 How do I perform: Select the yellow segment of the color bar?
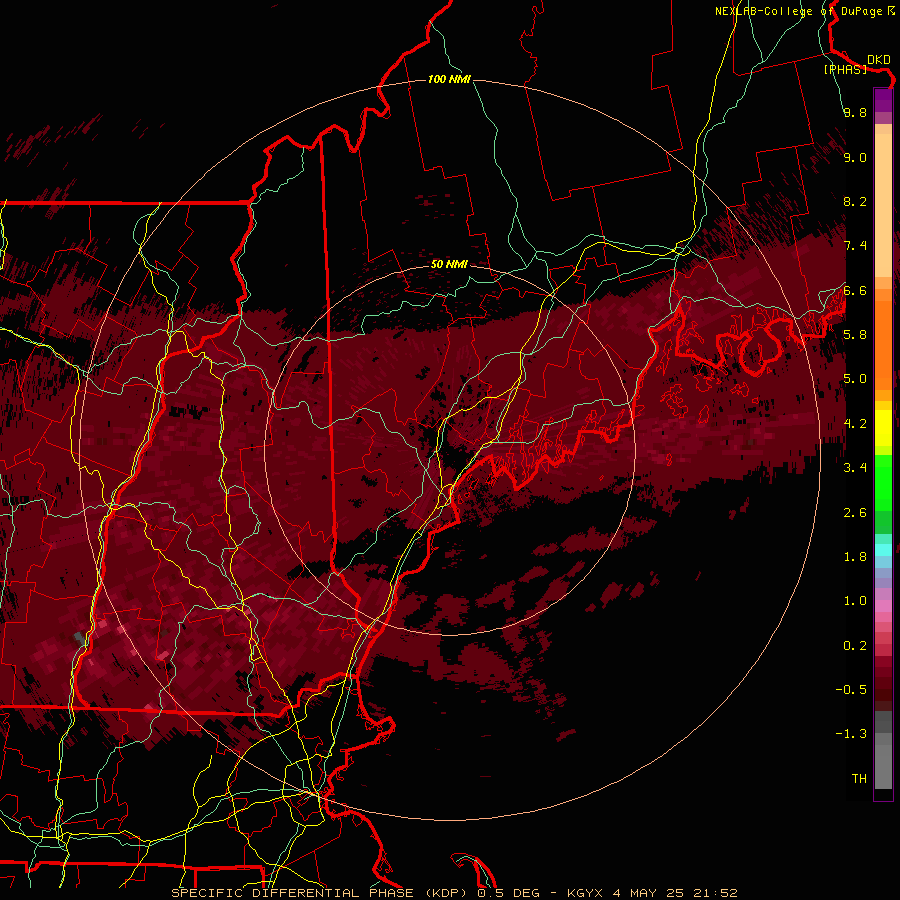coord(883,428)
